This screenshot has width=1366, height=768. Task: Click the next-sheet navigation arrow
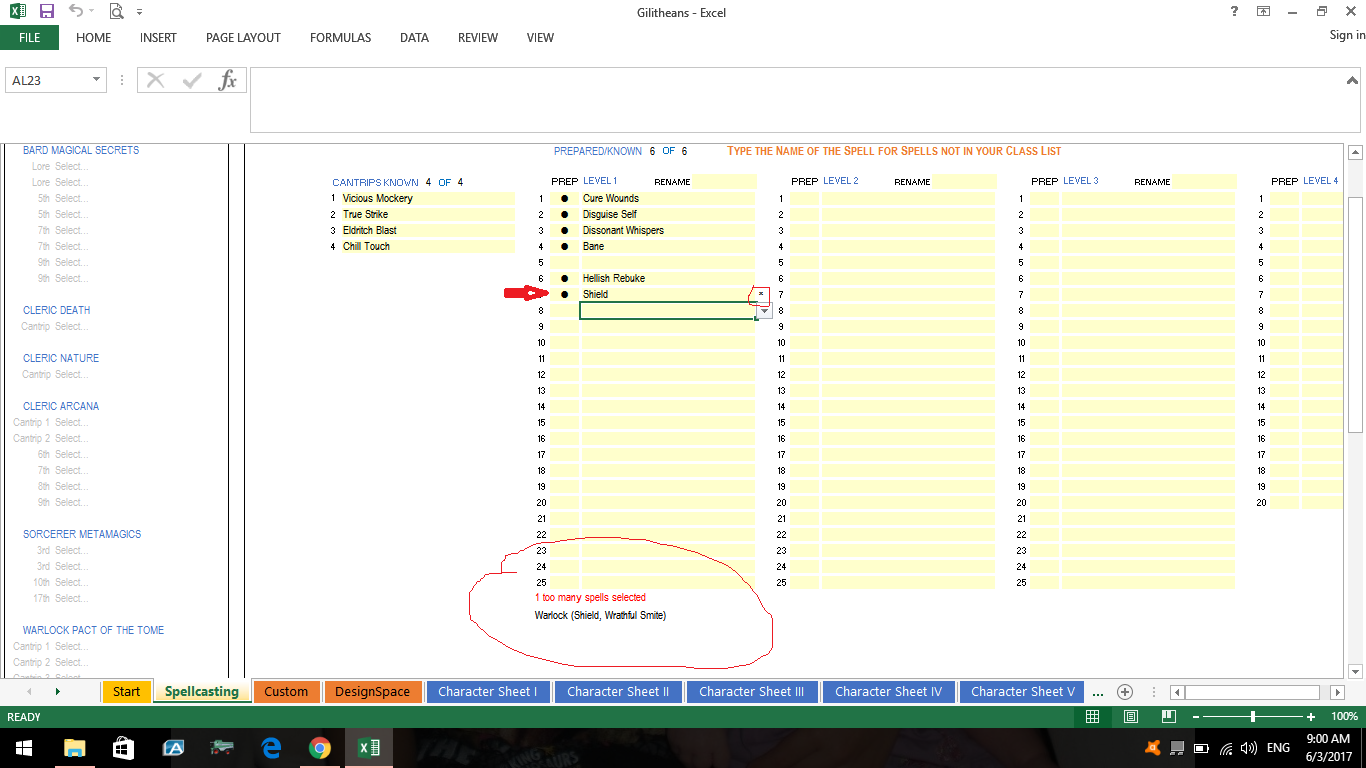tap(57, 691)
